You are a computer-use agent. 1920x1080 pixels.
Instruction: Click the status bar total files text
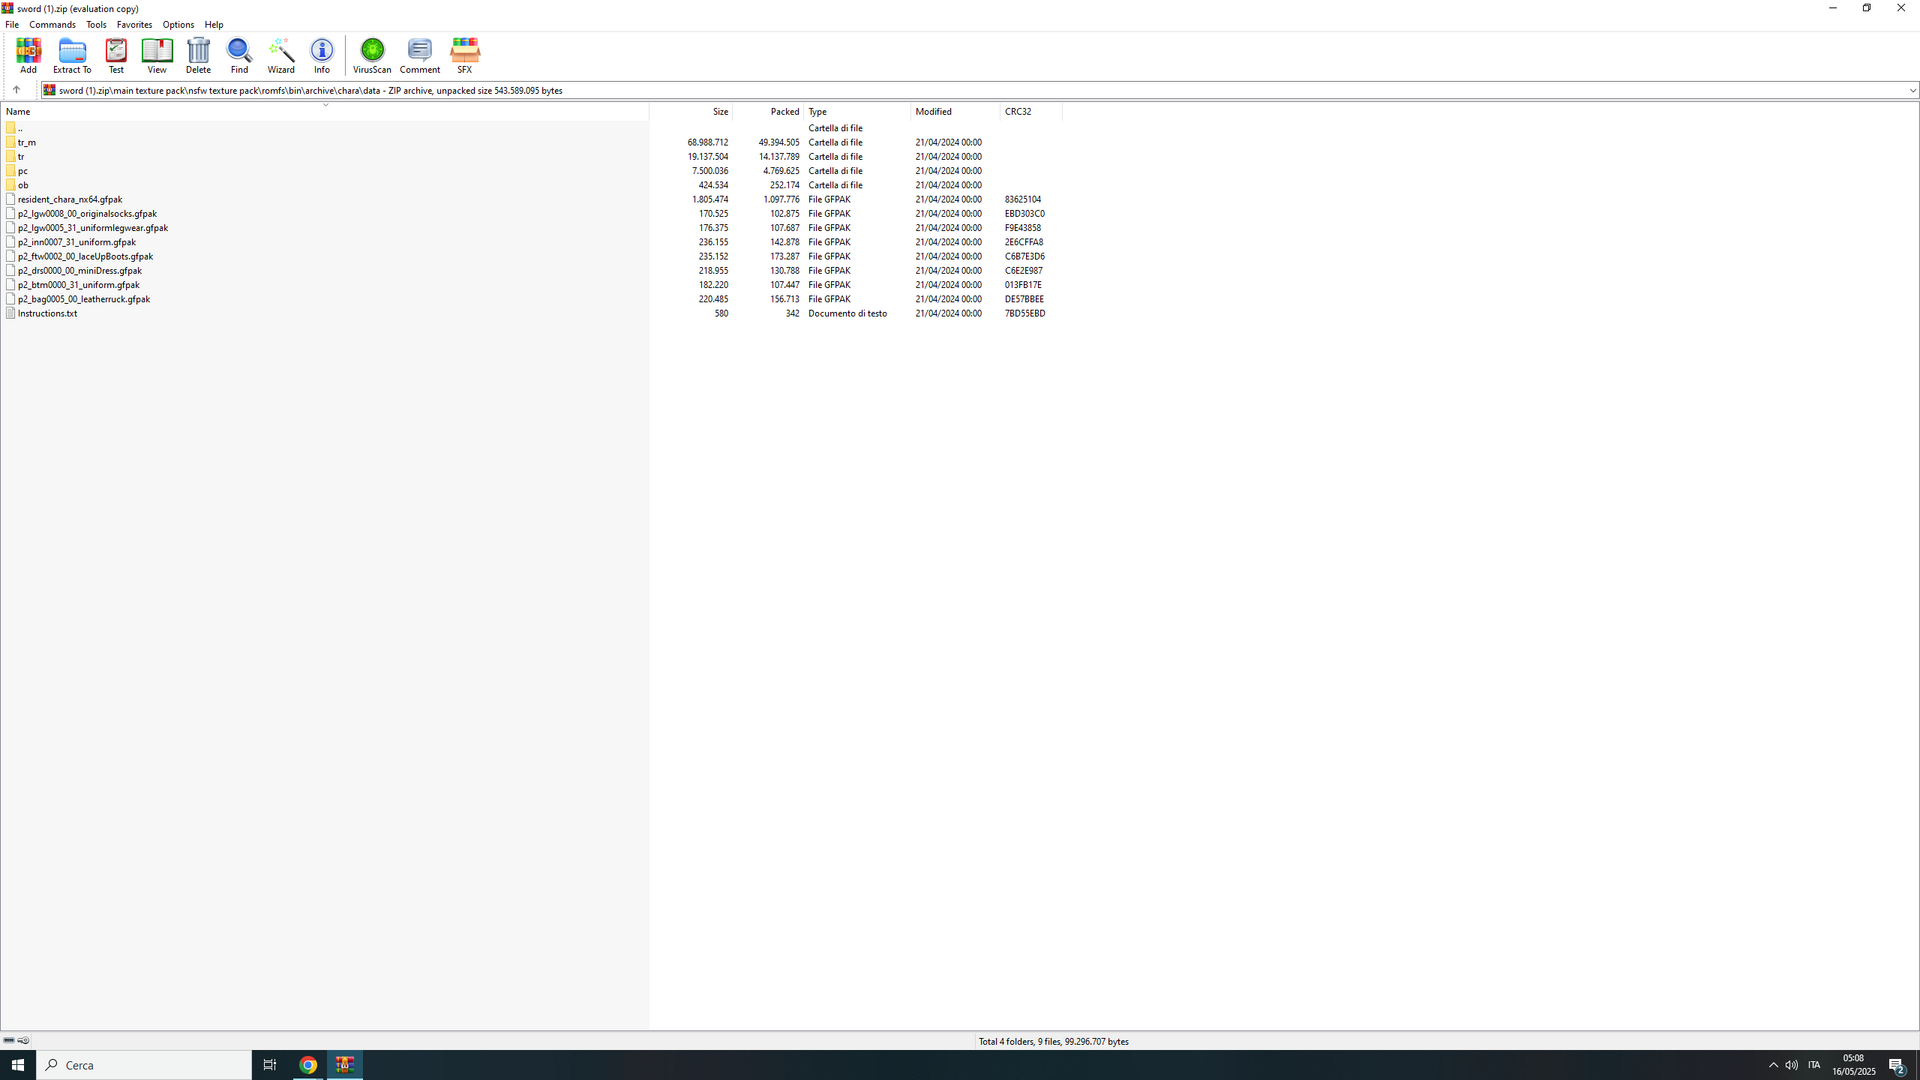pyautogui.click(x=1054, y=1042)
